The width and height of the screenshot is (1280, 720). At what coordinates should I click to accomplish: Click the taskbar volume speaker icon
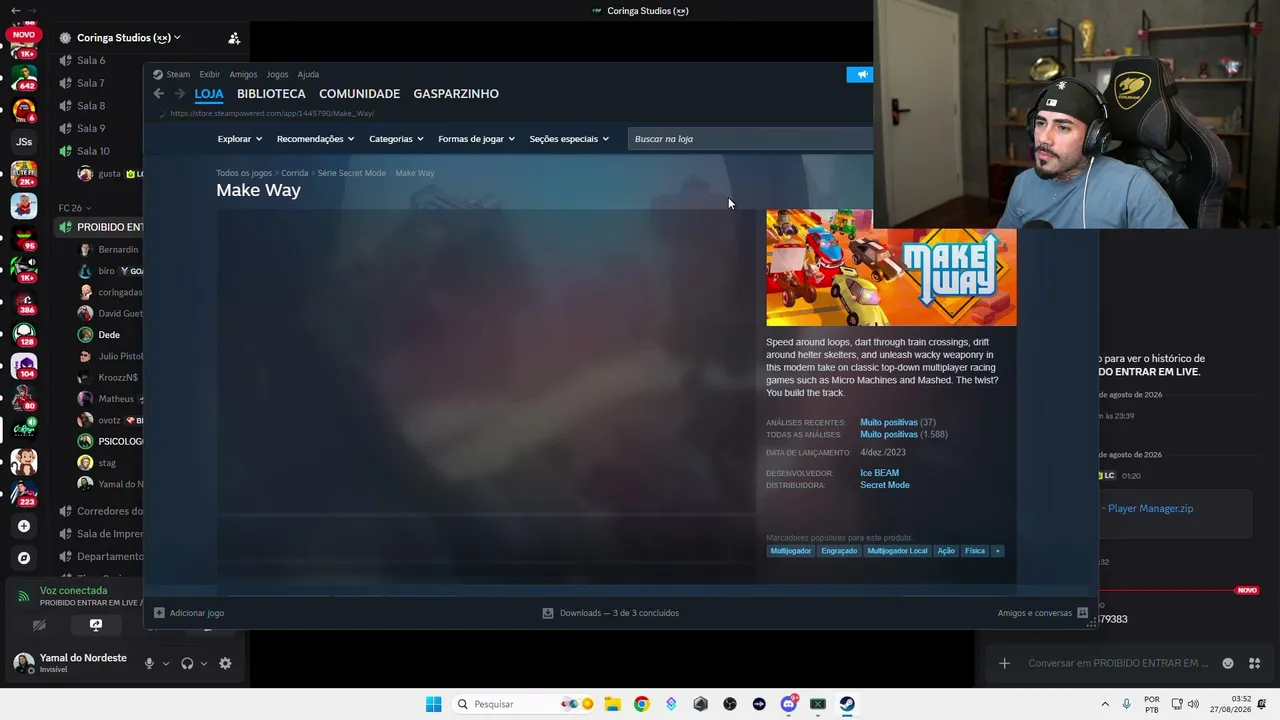point(1193,704)
